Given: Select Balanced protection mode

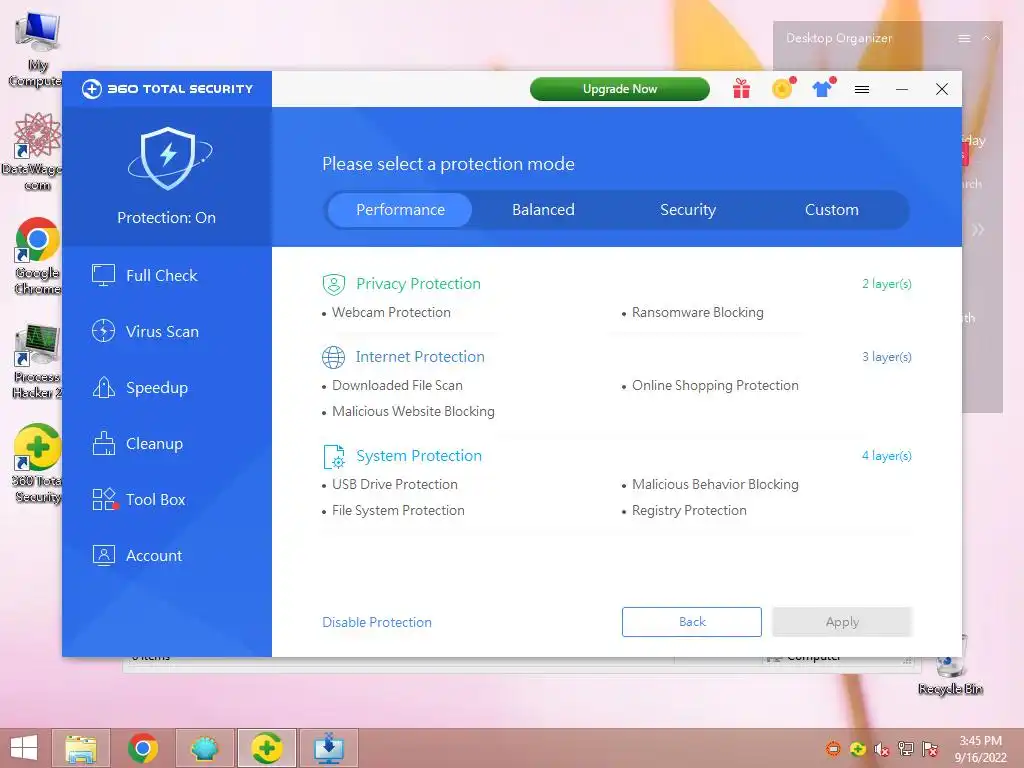Looking at the screenshot, I should click(543, 210).
